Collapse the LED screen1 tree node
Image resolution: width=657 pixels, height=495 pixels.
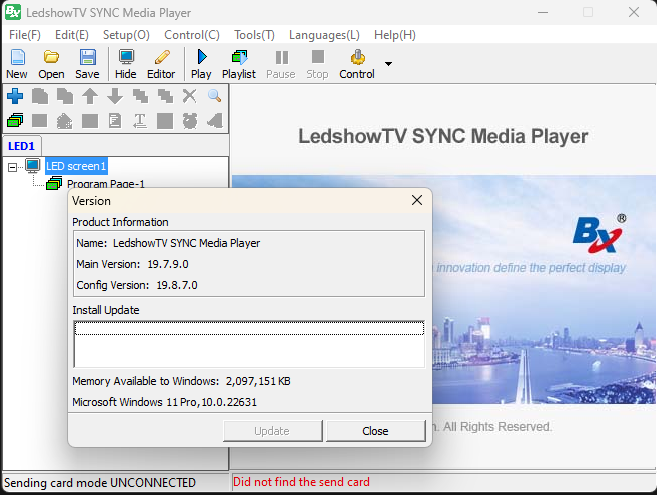(x=13, y=168)
